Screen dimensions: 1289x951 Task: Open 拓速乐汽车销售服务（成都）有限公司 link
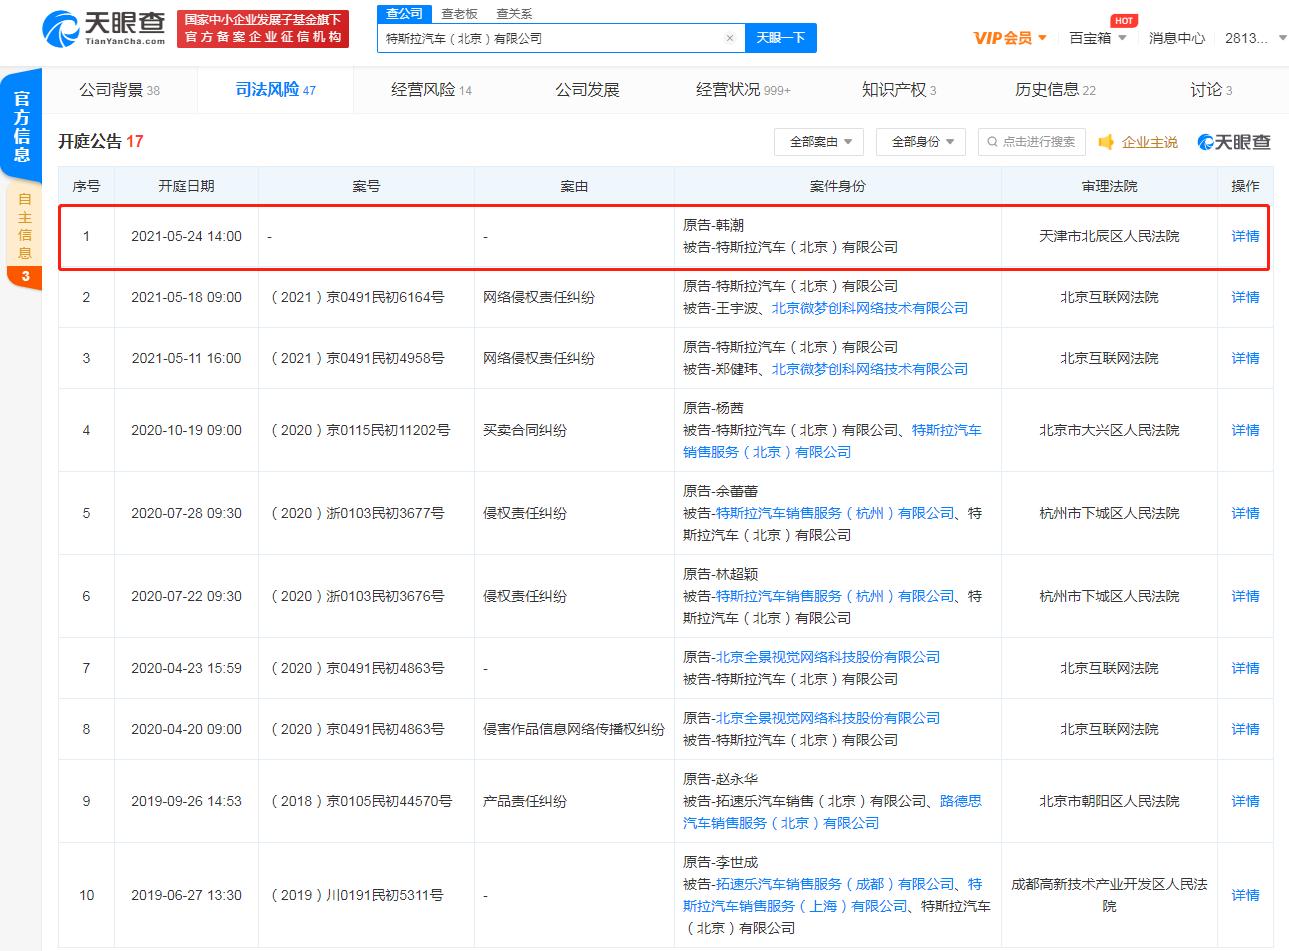[x=835, y=885]
